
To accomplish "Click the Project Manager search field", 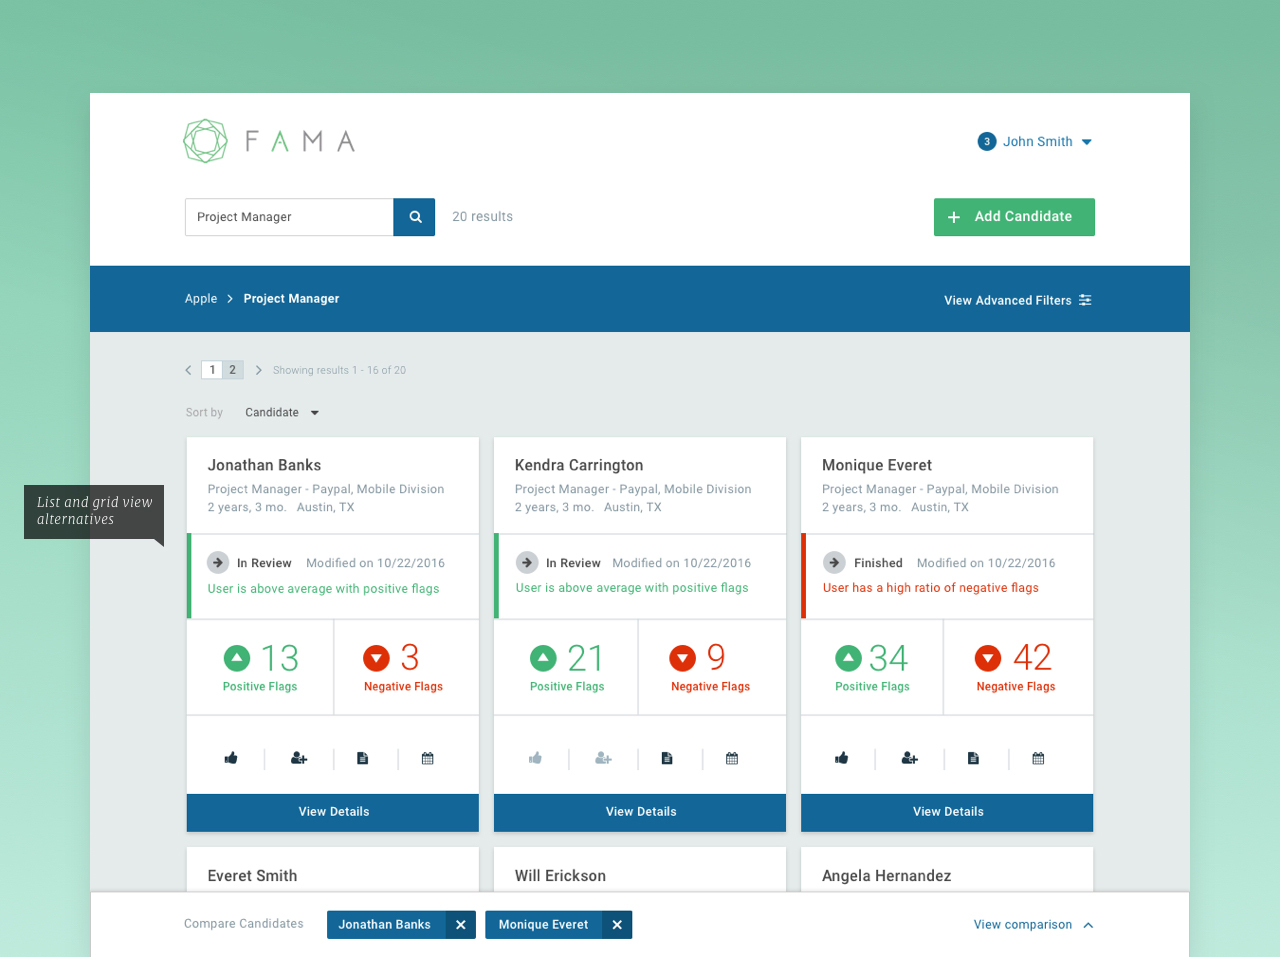I will [289, 217].
